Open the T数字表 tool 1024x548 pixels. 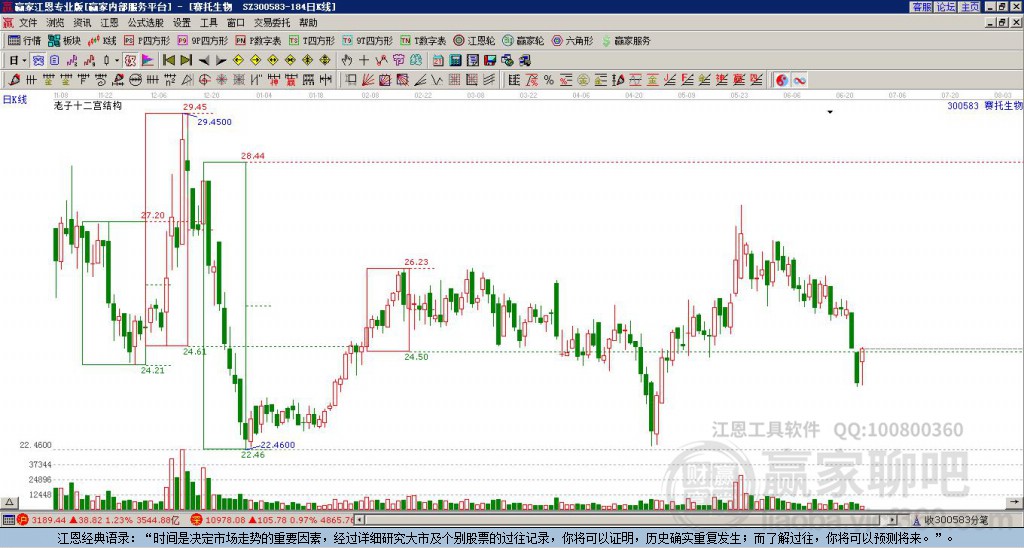point(423,40)
